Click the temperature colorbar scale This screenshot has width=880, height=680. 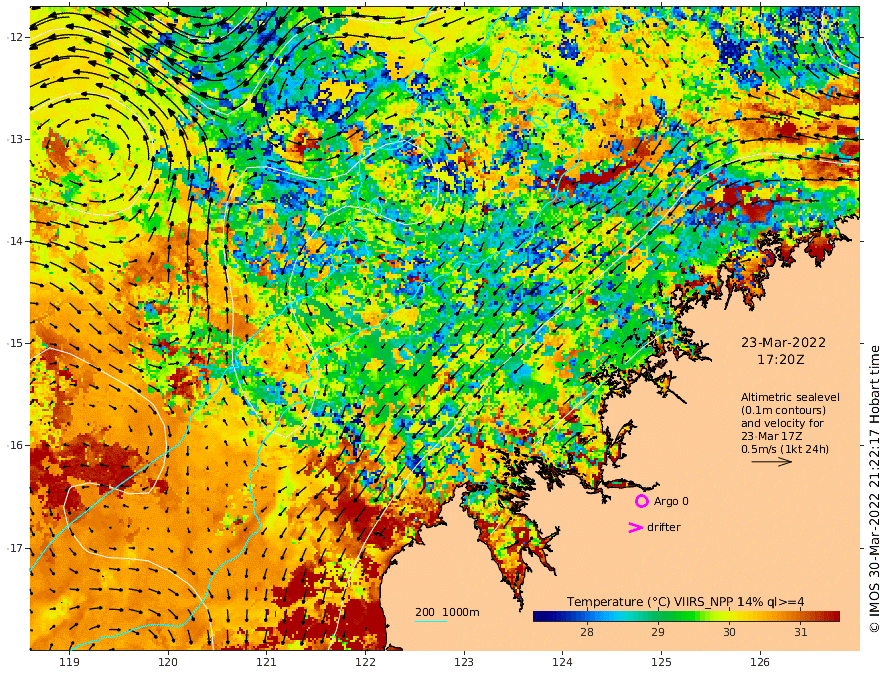click(686, 617)
